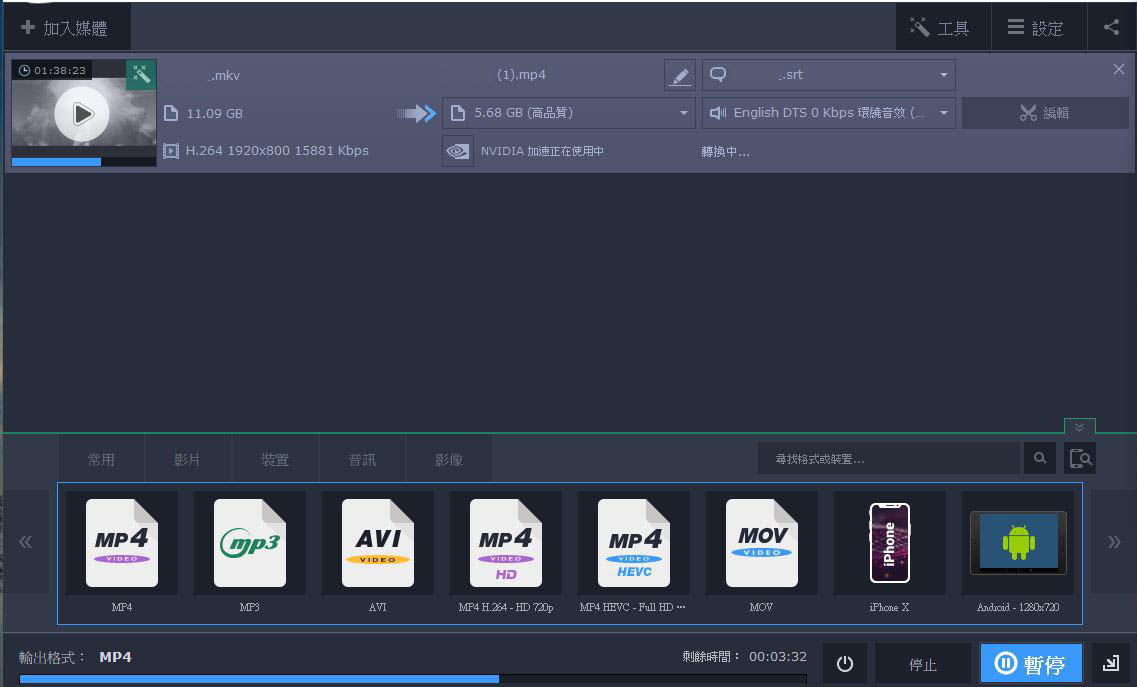Click the output format MP4 label
Viewport: 1137px width, 687px height.
click(115, 657)
